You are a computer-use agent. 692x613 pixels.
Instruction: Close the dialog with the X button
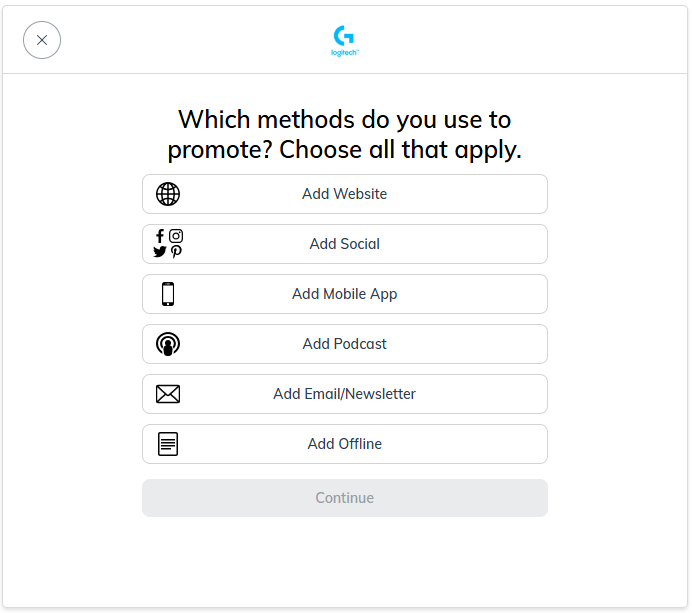coord(42,40)
